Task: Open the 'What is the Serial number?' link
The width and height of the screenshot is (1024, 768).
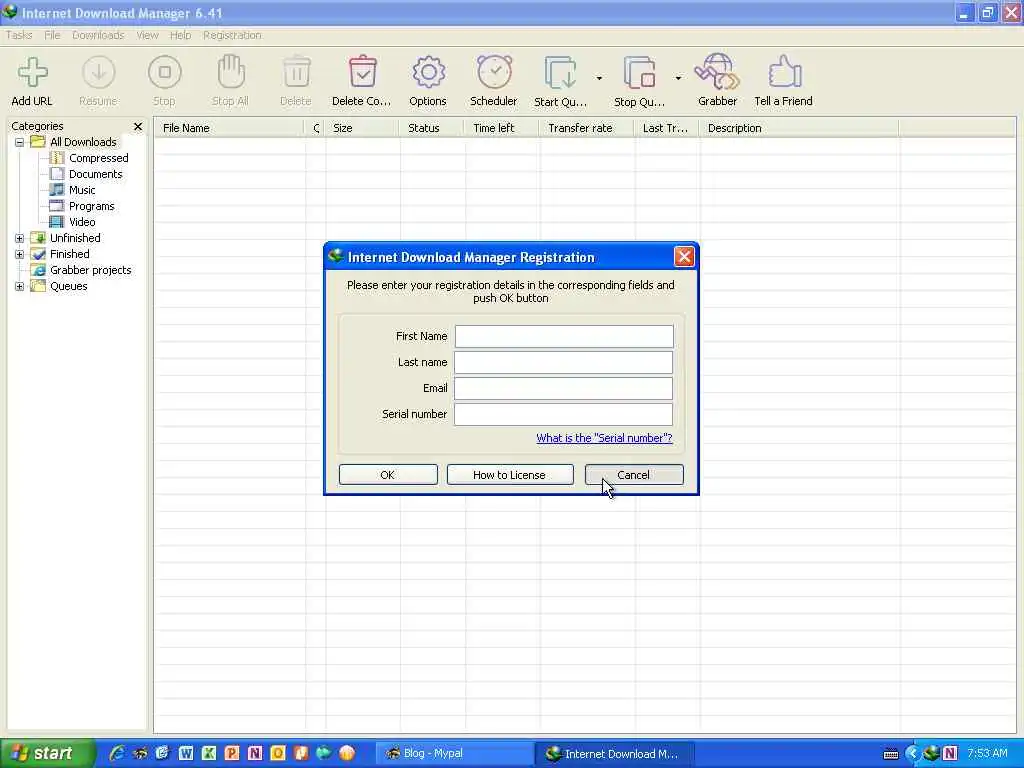Action: pyautogui.click(x=604, y=438)
